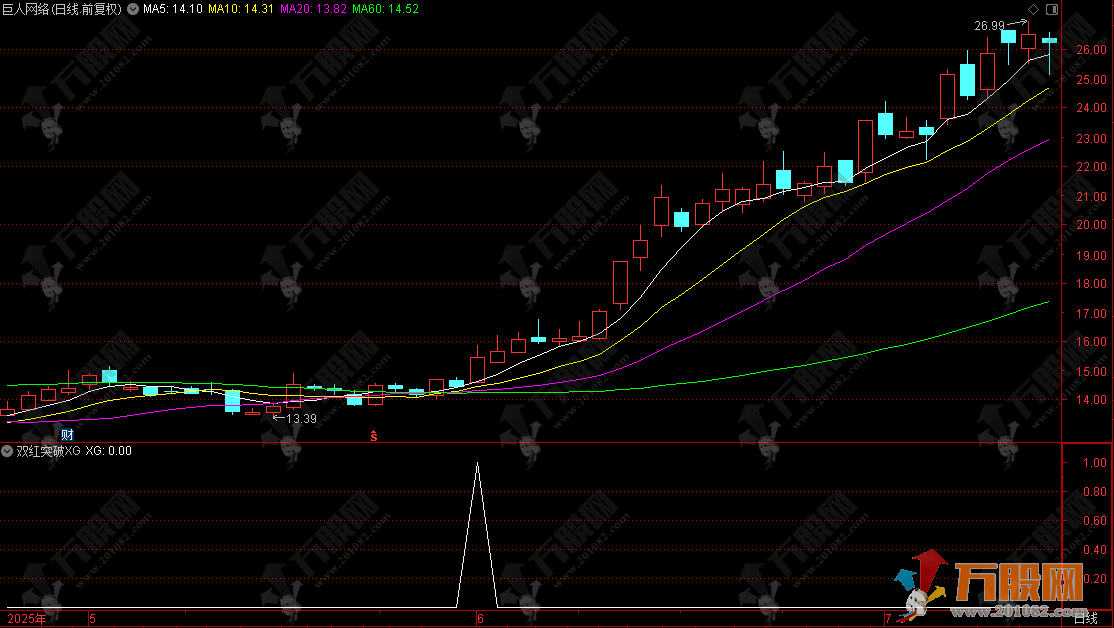Click month 5 marker on time axis
Screen dimensions: 1114x628
(x=92, y=619)
